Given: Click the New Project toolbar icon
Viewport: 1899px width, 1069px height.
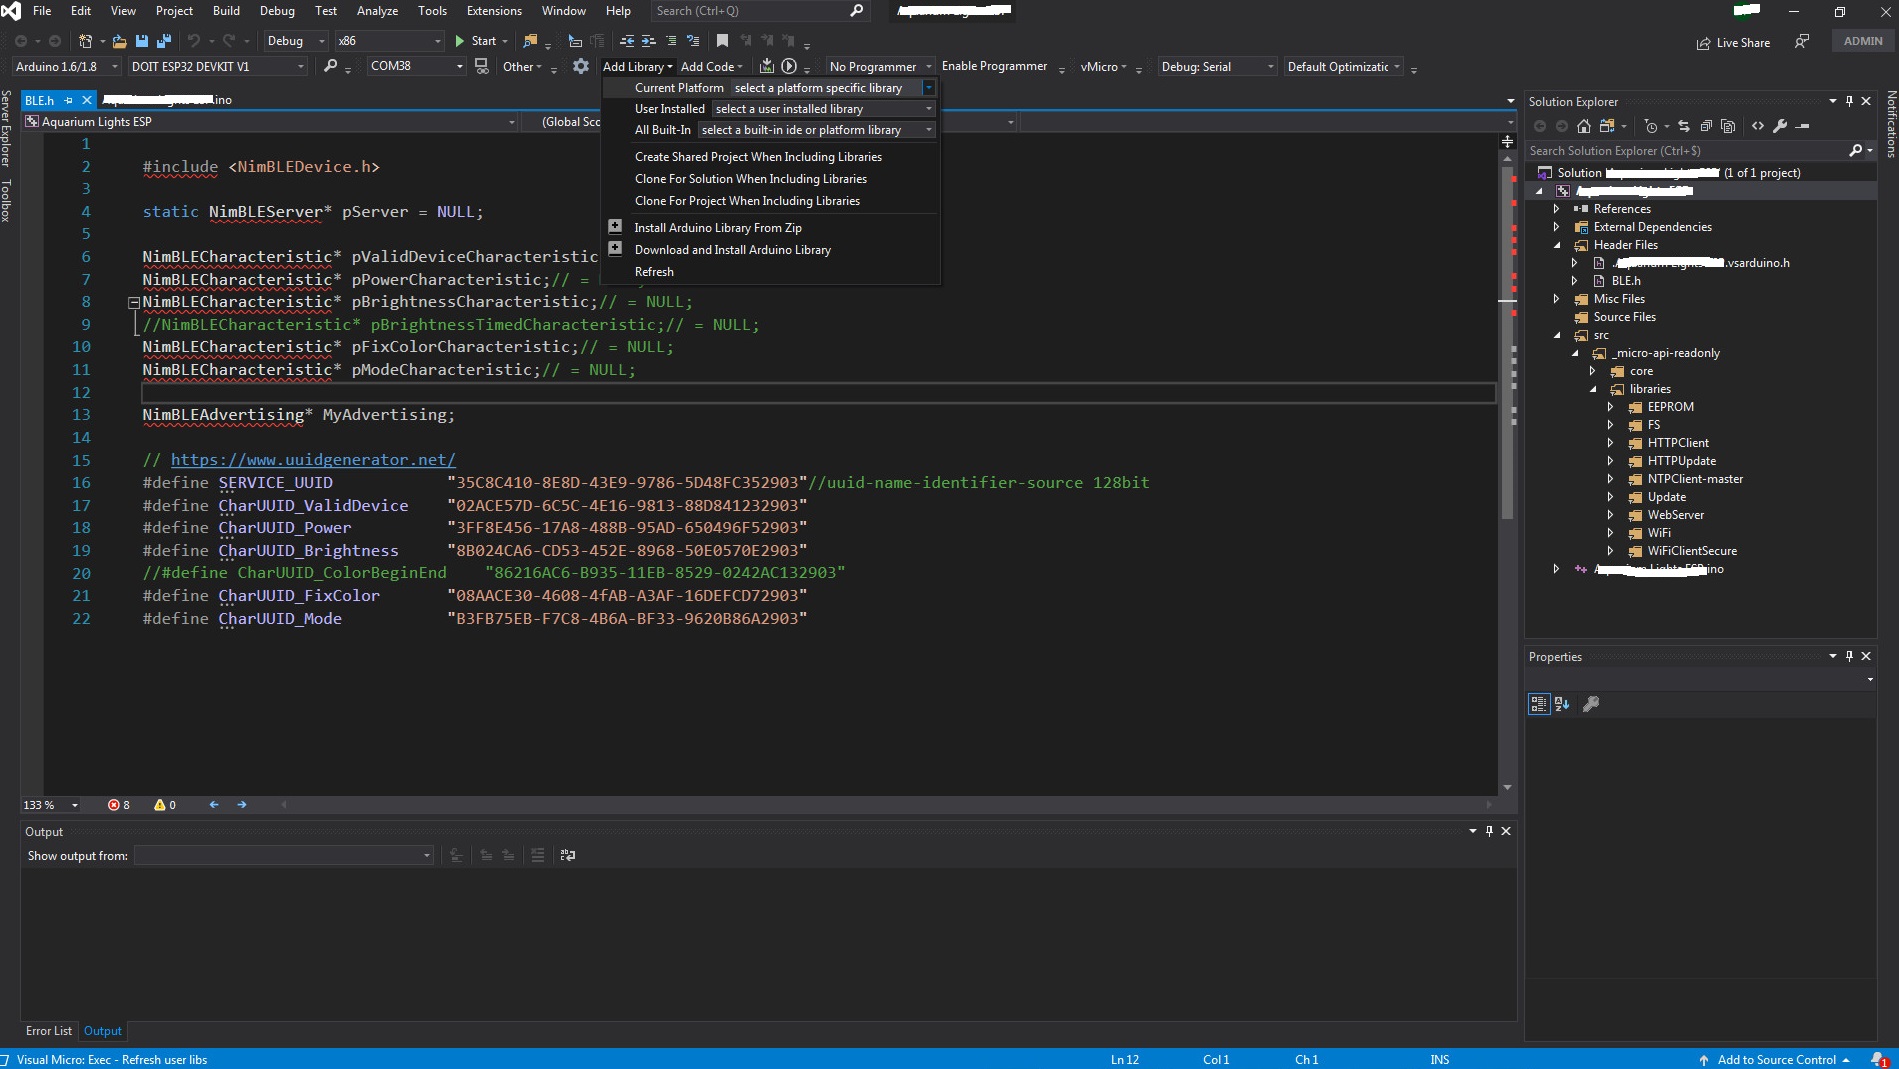Looking at the screenshot, I should pyautogui.click(x=86, y=41).
